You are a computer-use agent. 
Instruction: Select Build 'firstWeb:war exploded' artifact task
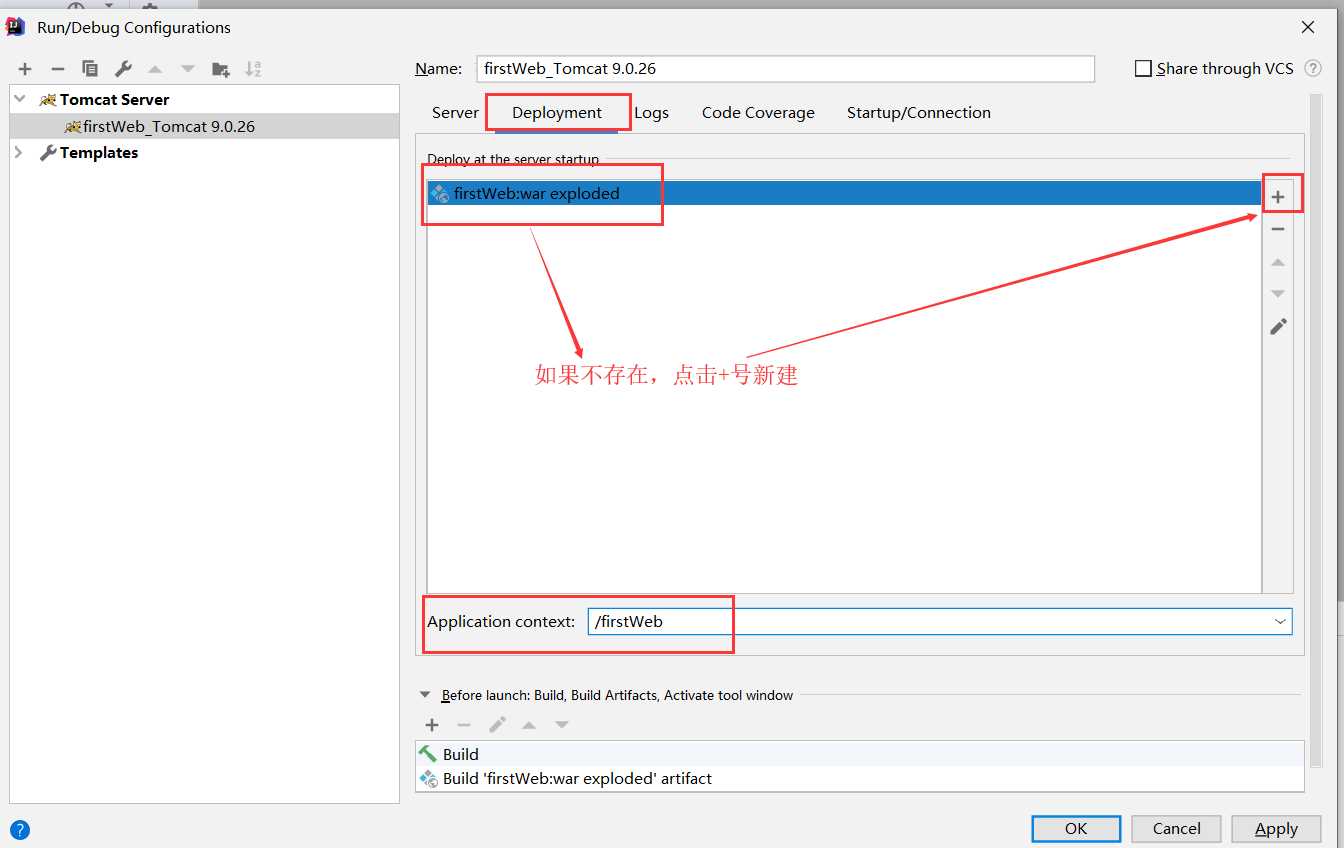pyautogui.click(x=859, y=778)
